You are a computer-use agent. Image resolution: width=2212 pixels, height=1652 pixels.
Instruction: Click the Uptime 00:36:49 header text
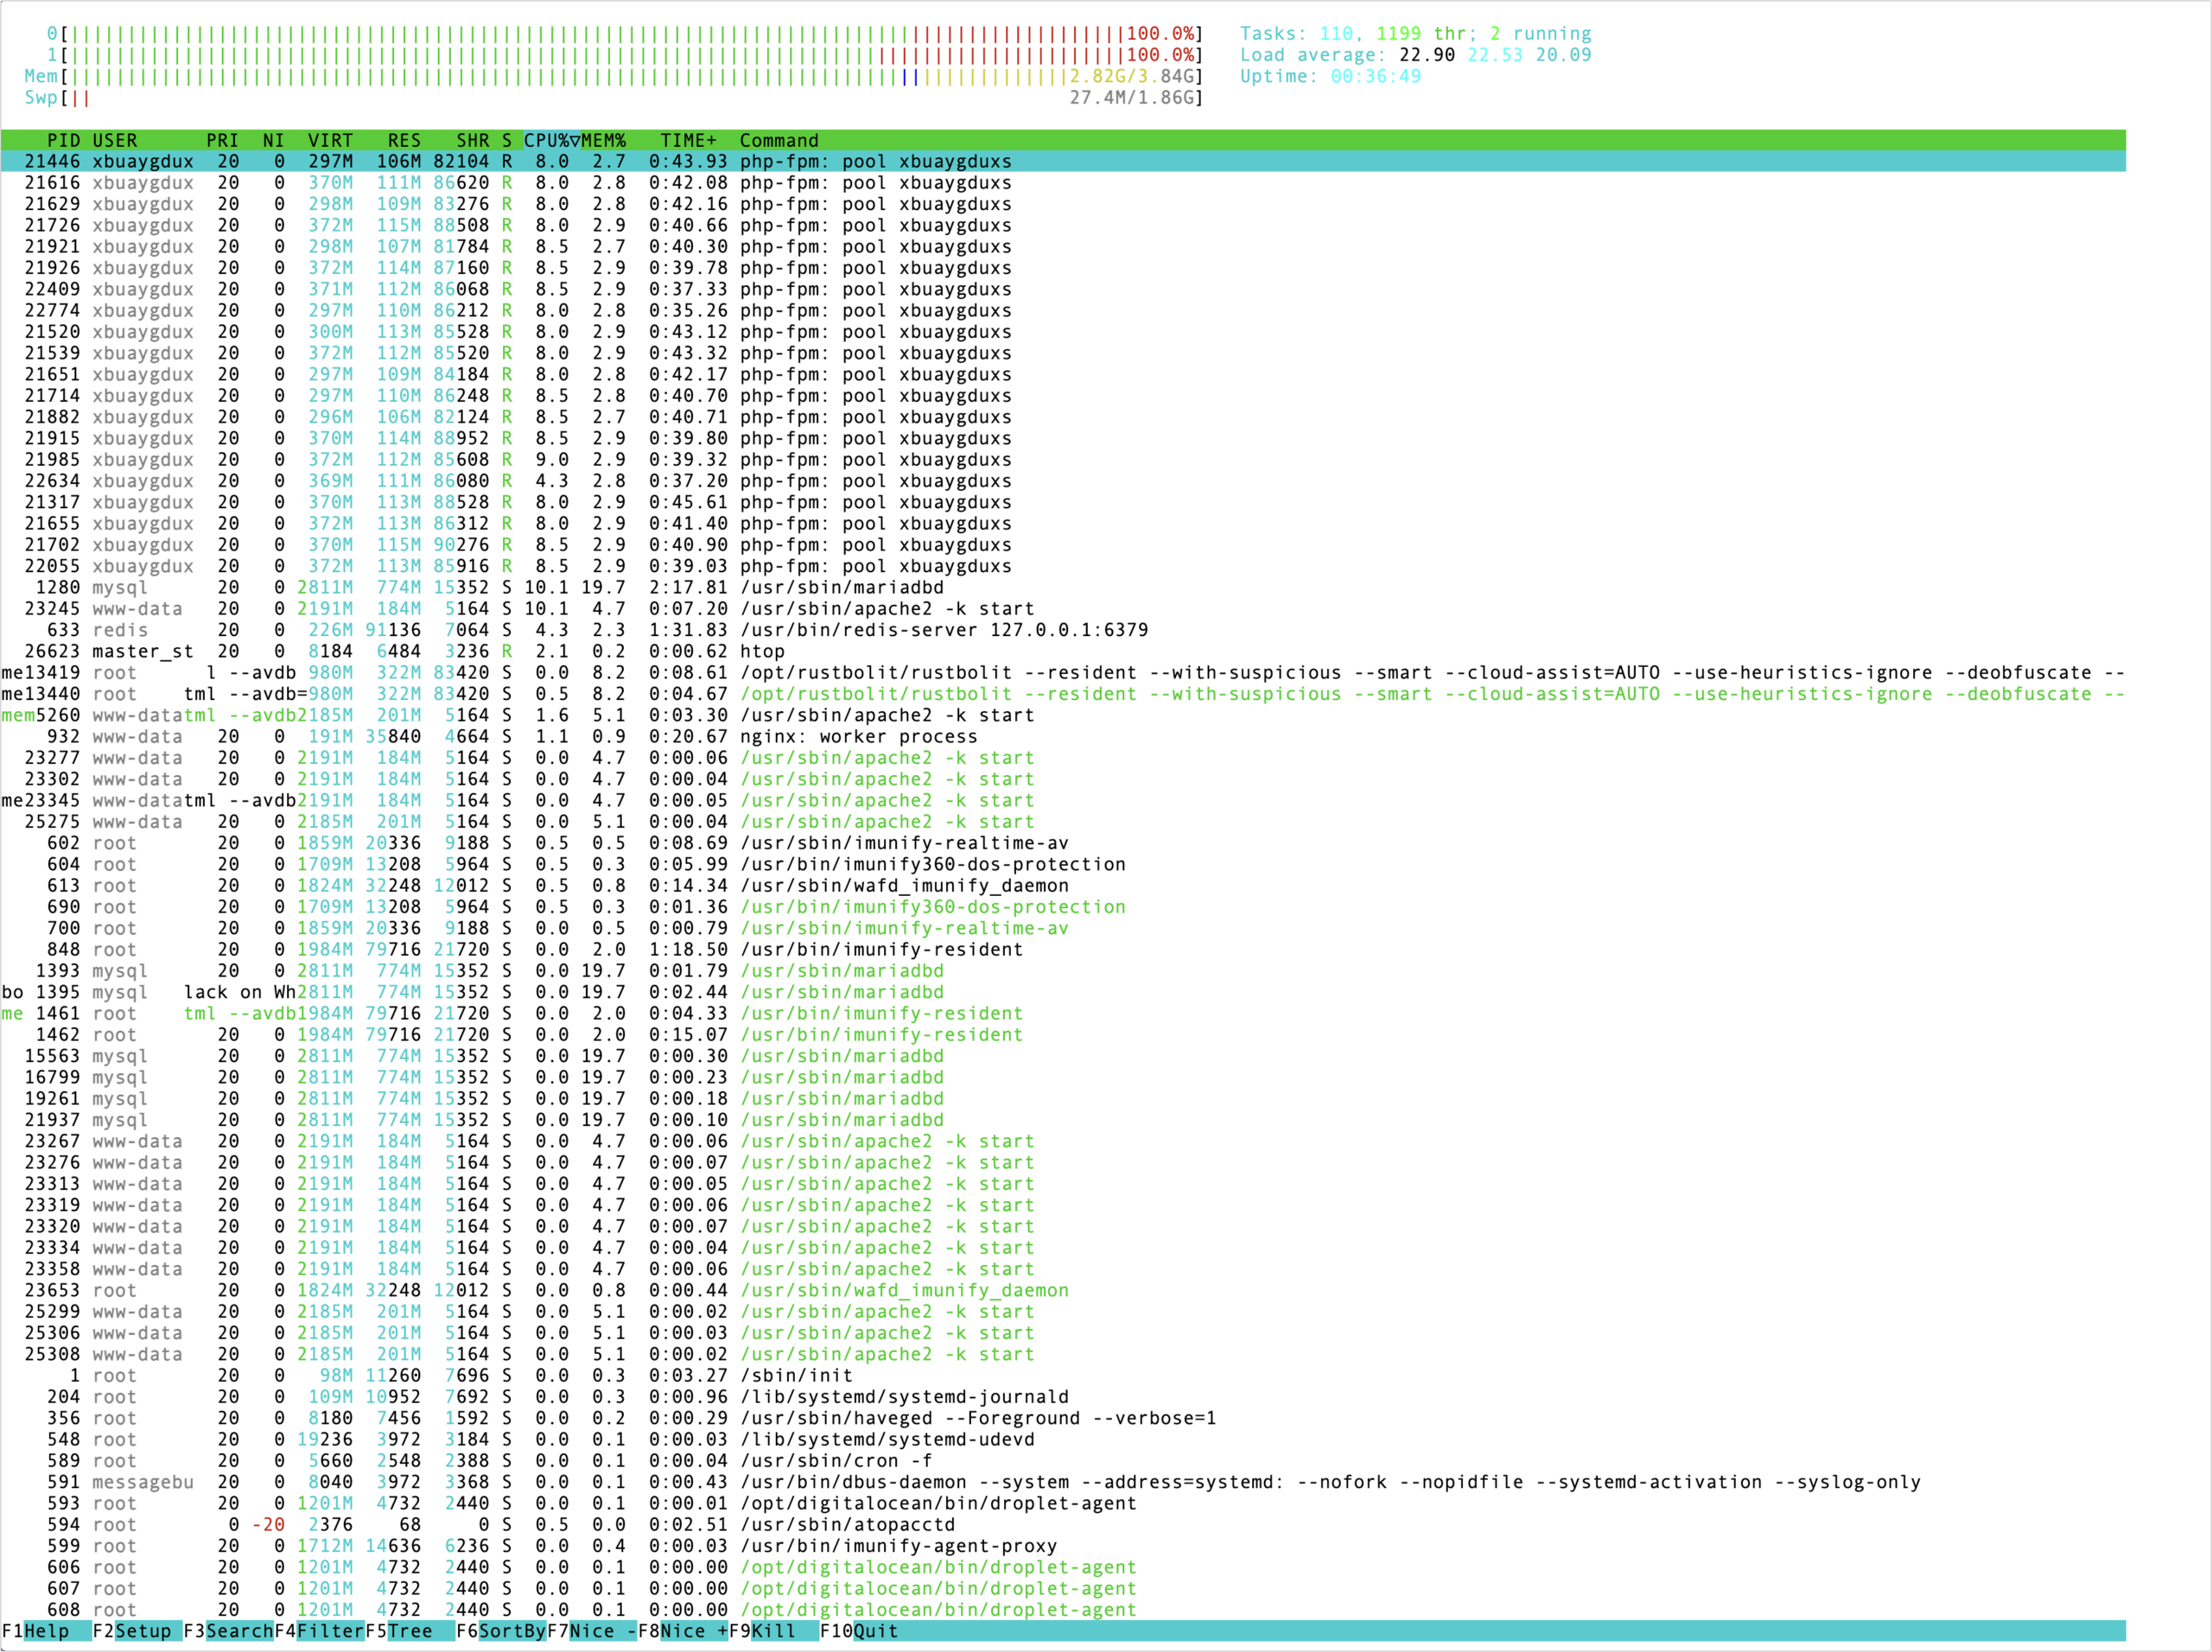1330,76
